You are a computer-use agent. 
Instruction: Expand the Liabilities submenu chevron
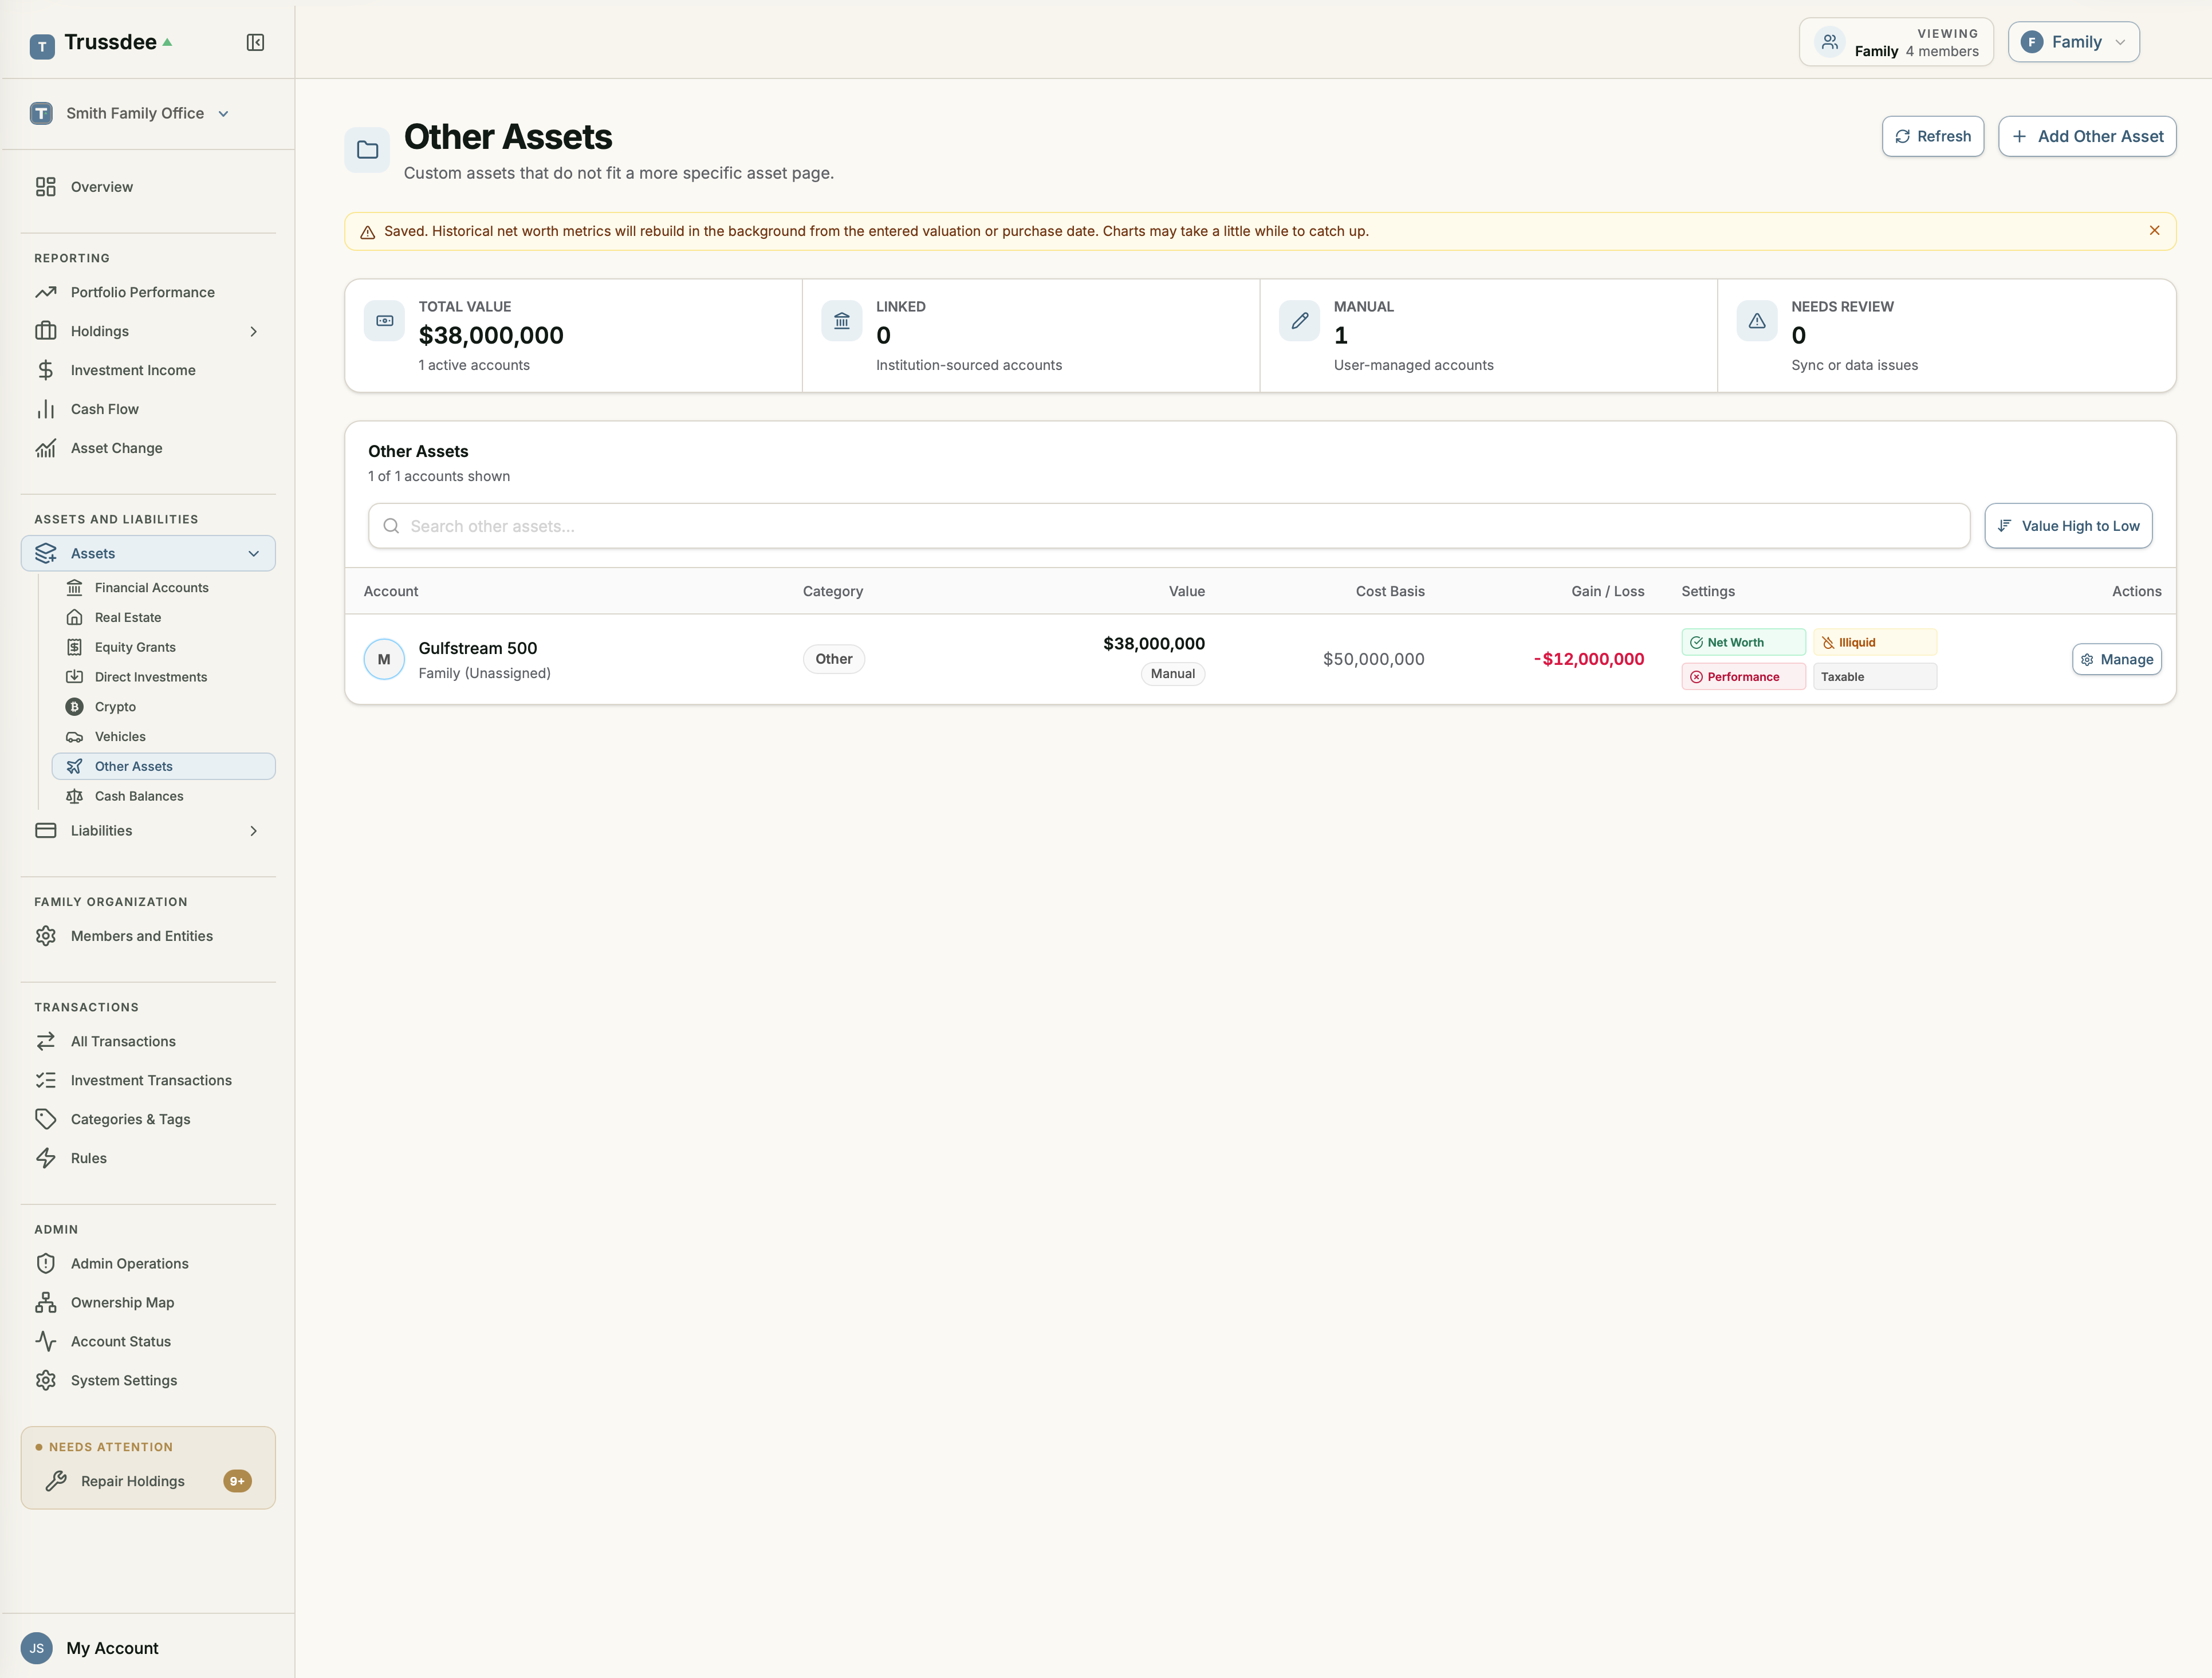pos(253,831)
